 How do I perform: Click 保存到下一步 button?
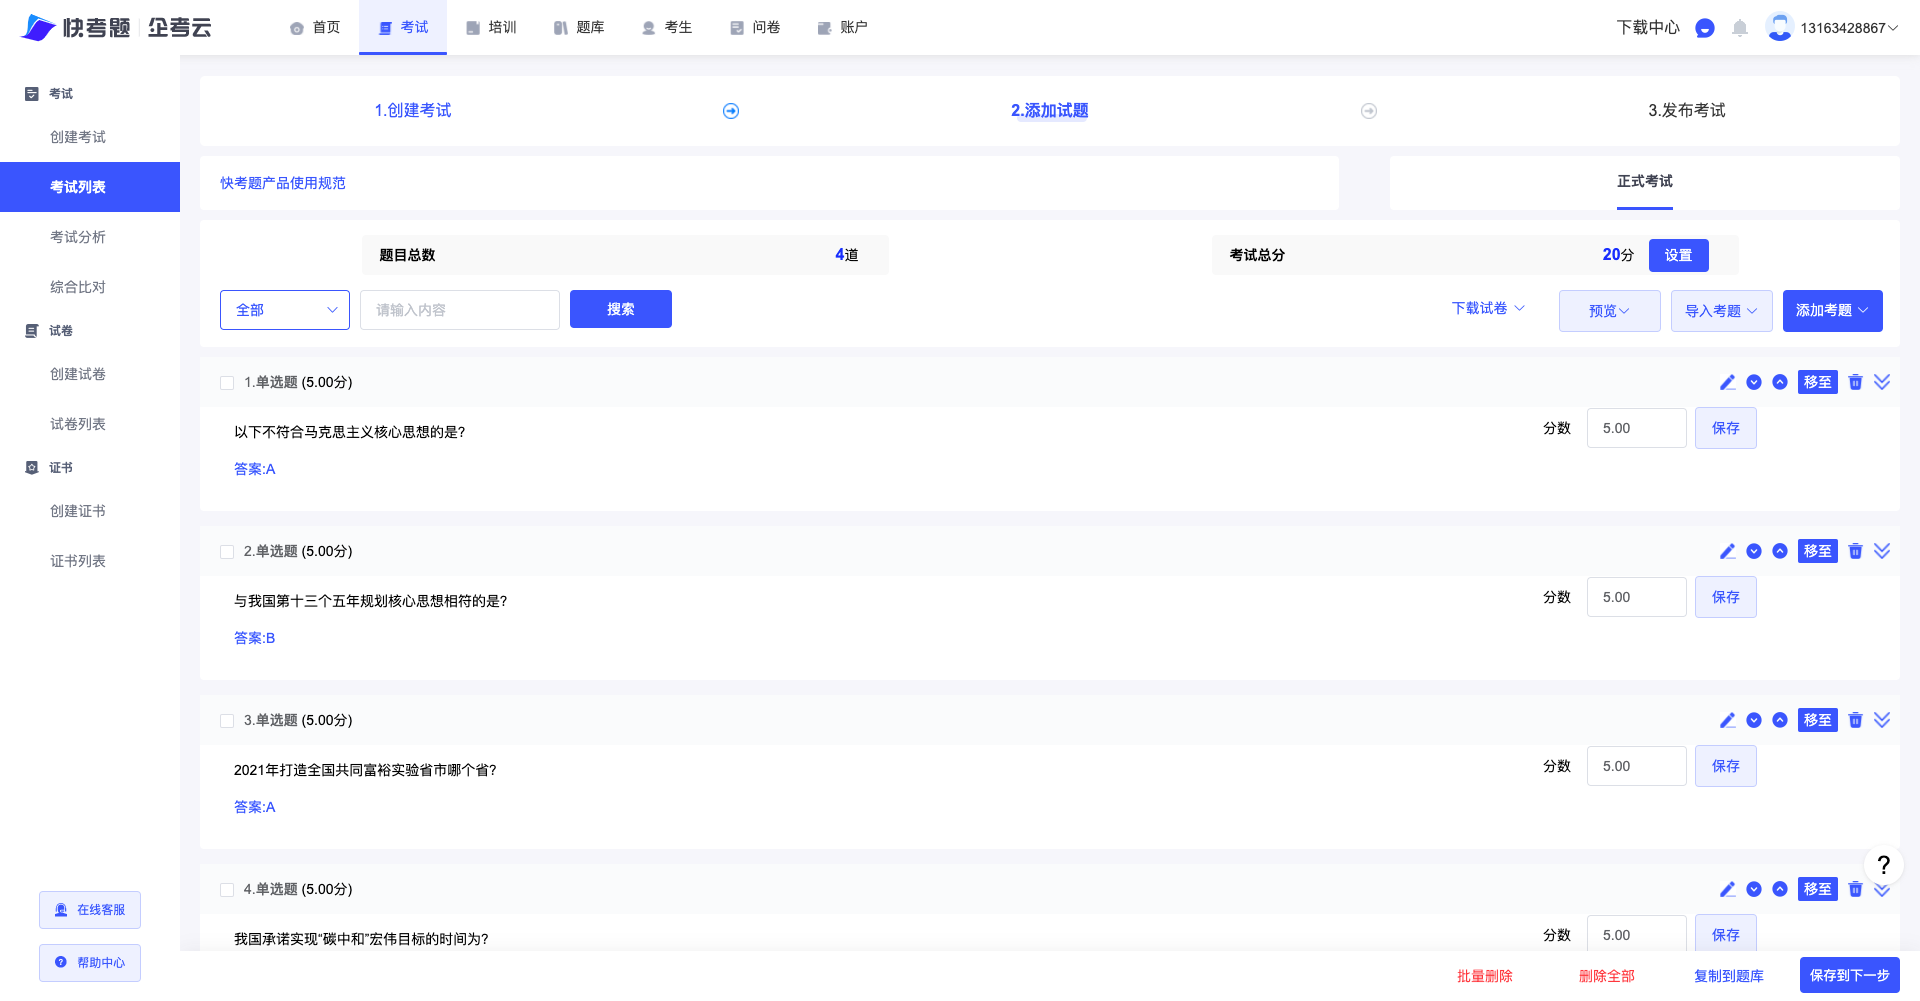(1850, 975)
